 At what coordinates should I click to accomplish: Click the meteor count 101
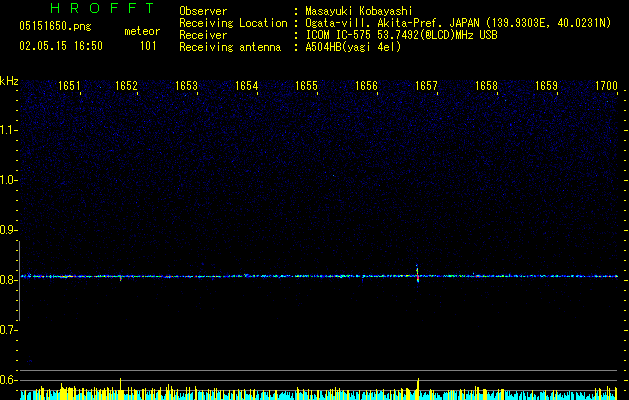point(148,46)
